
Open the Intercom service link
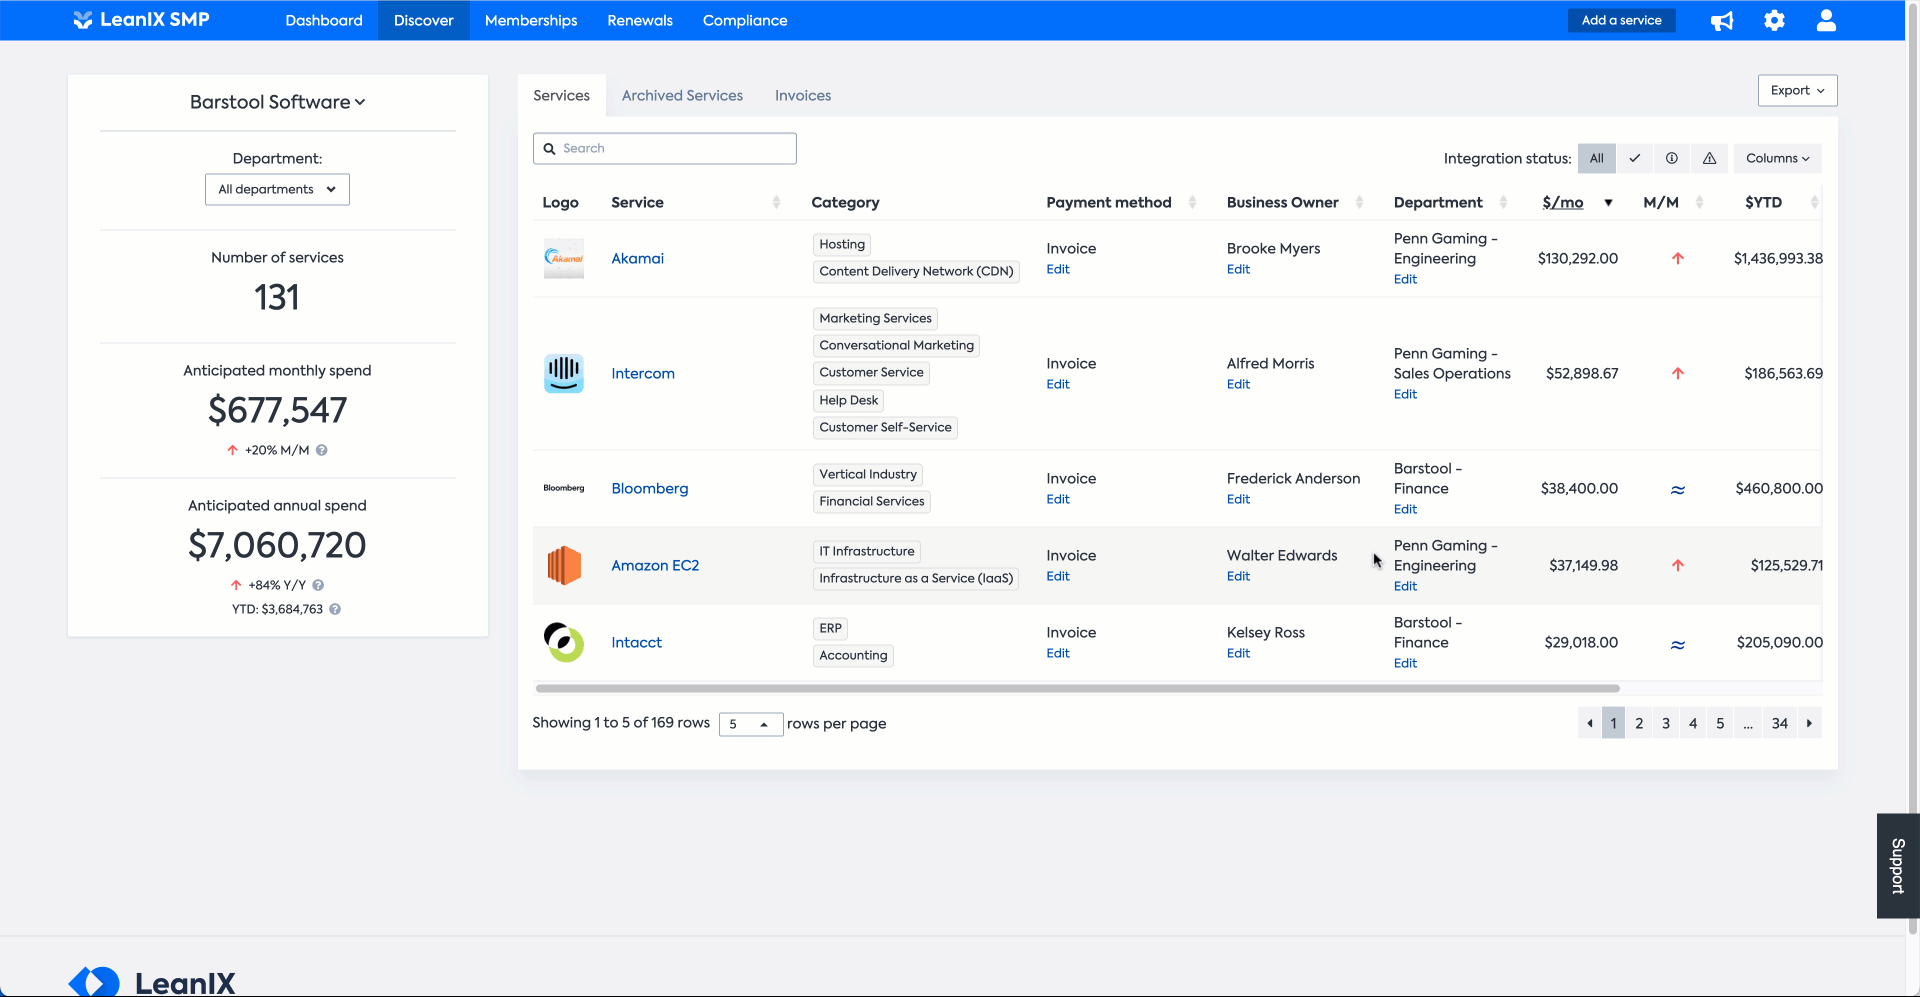click(x=643, y=373)
